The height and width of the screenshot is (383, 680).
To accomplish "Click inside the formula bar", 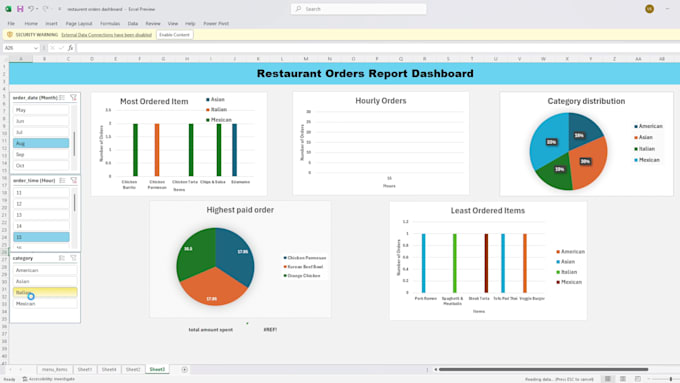I will pyautogui.click(x=377, y=48).
